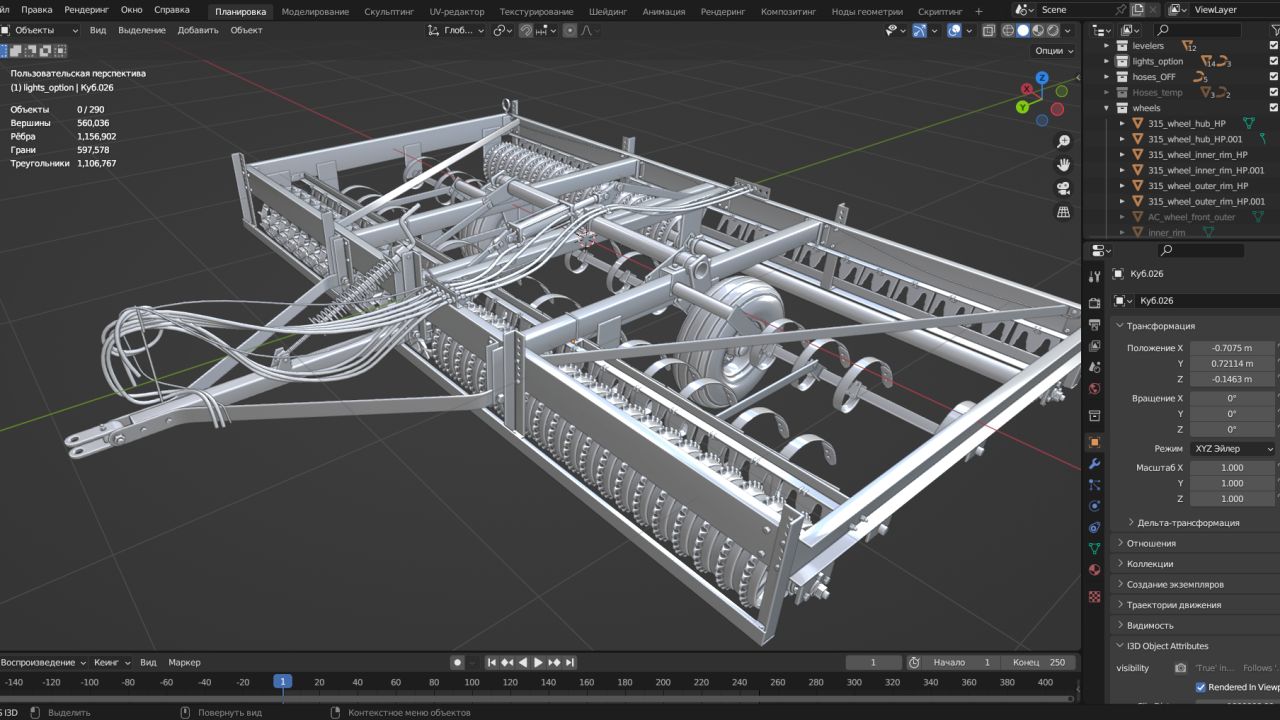Open the XYZ Эйлер rotation mode dropdown

tap(1232, 449)
